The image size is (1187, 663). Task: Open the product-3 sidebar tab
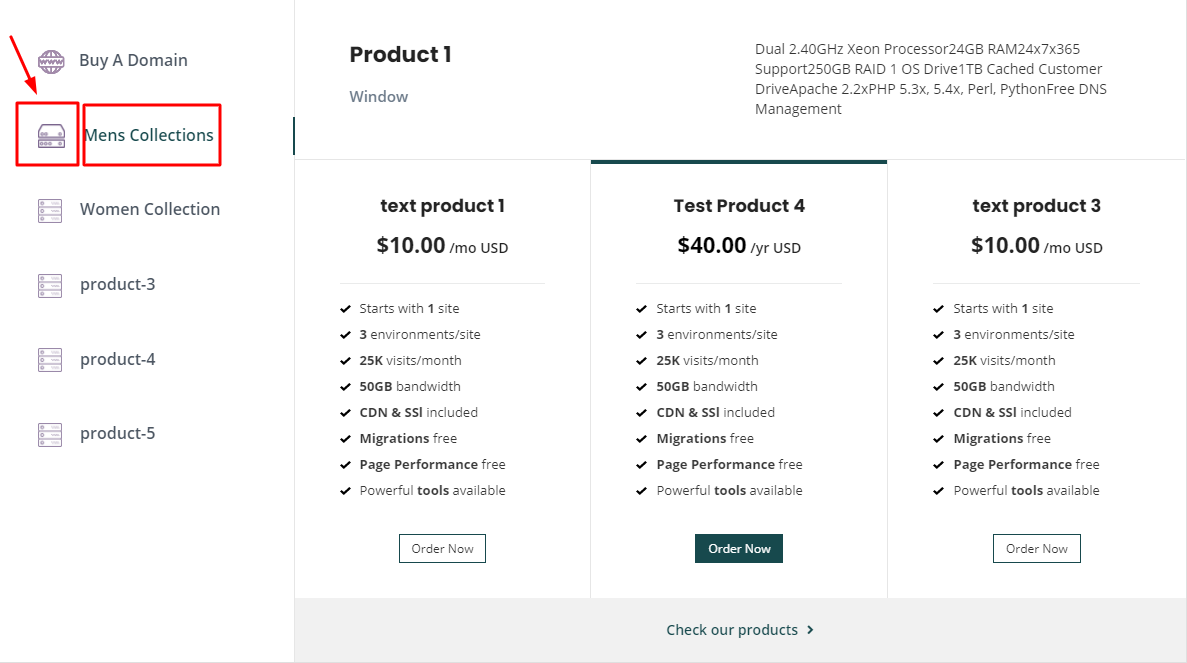coord(118,284)
